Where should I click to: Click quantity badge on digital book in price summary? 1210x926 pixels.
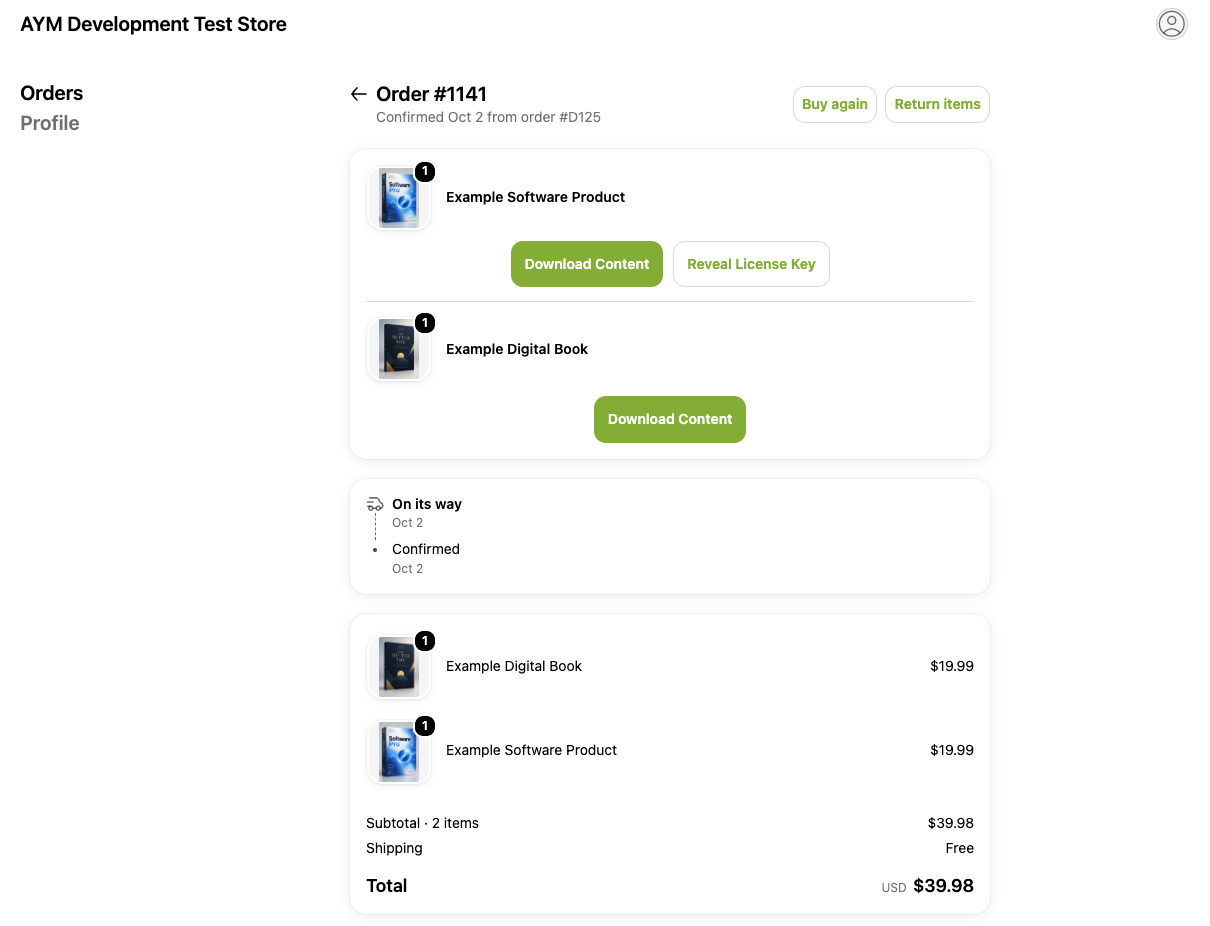[x=425, y=641]
